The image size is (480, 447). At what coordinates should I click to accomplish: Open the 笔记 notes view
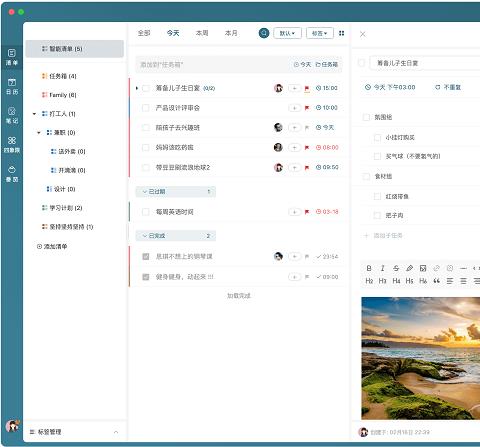coord(12,115)
